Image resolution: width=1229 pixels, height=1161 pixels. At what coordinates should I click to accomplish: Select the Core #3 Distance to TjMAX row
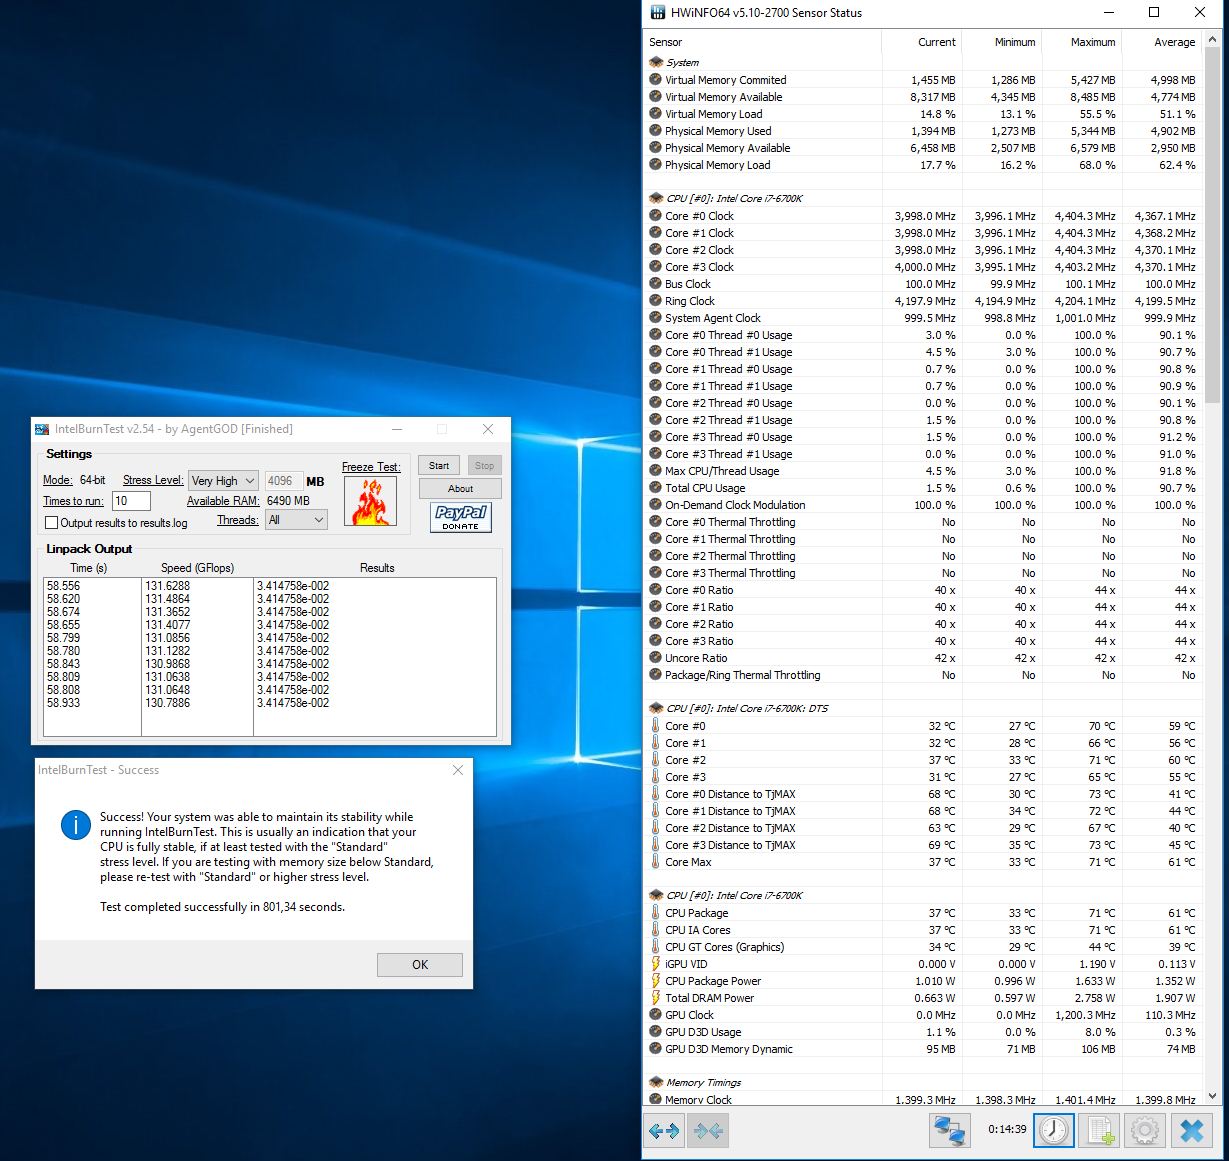922,845
